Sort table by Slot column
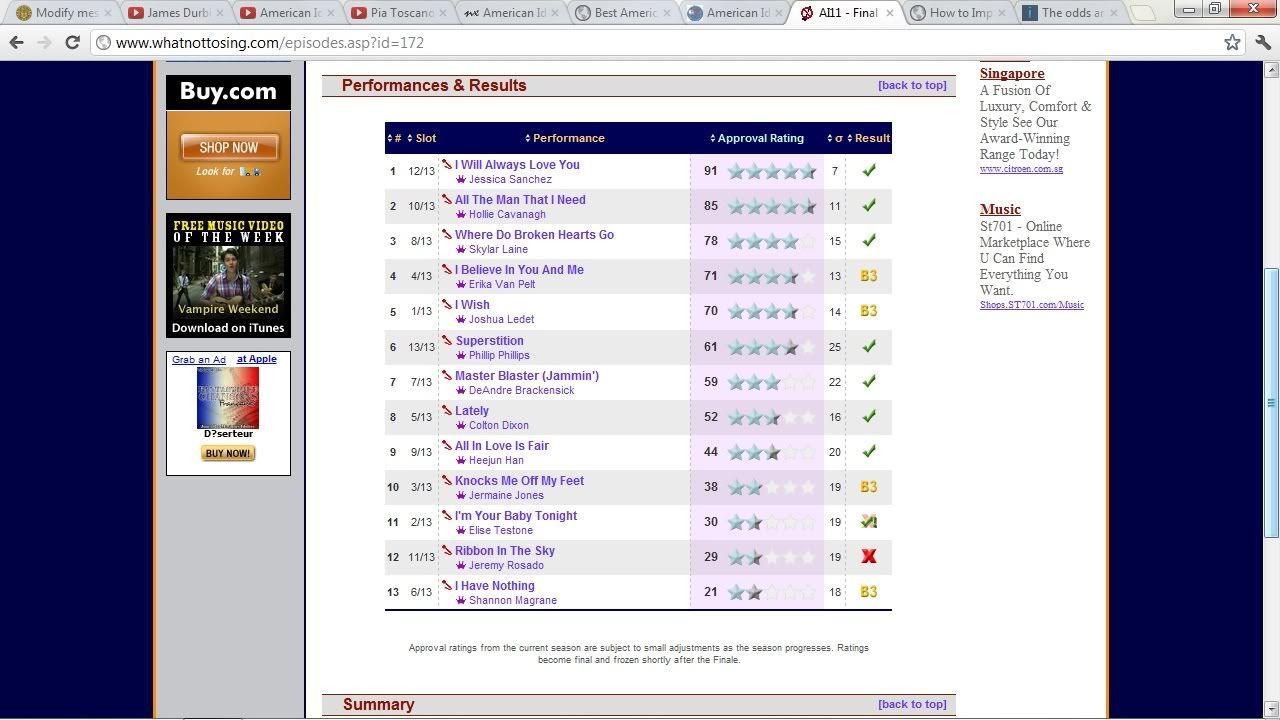This screenshot has width=1280, height=720. (422, 138)
